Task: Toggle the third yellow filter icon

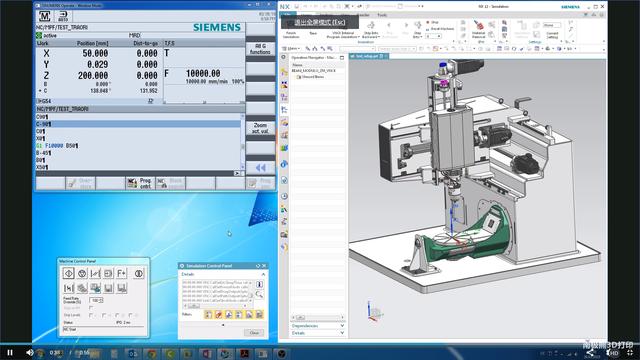Action: point(229,314)
